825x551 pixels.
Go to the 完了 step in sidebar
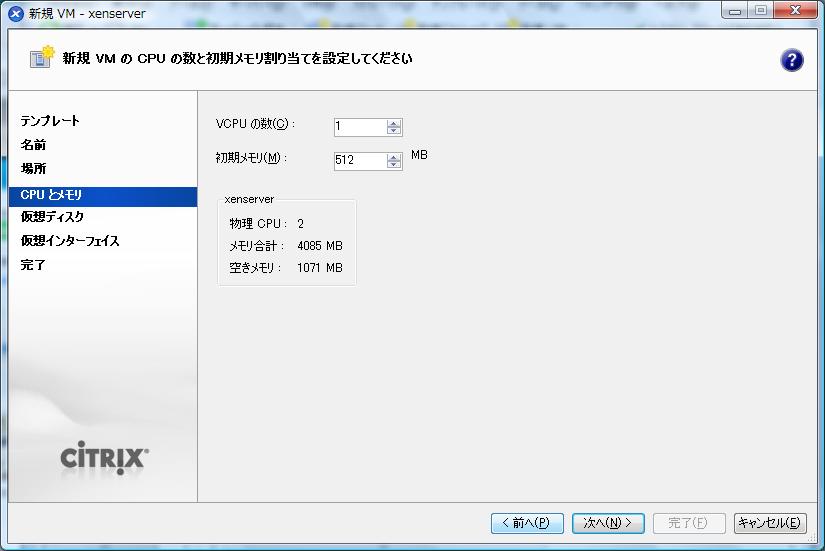(x=33, y=265)
